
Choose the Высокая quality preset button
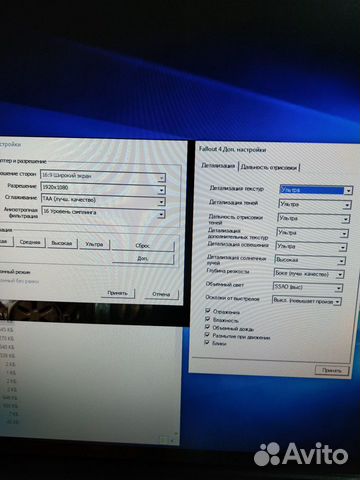(61, 243)
